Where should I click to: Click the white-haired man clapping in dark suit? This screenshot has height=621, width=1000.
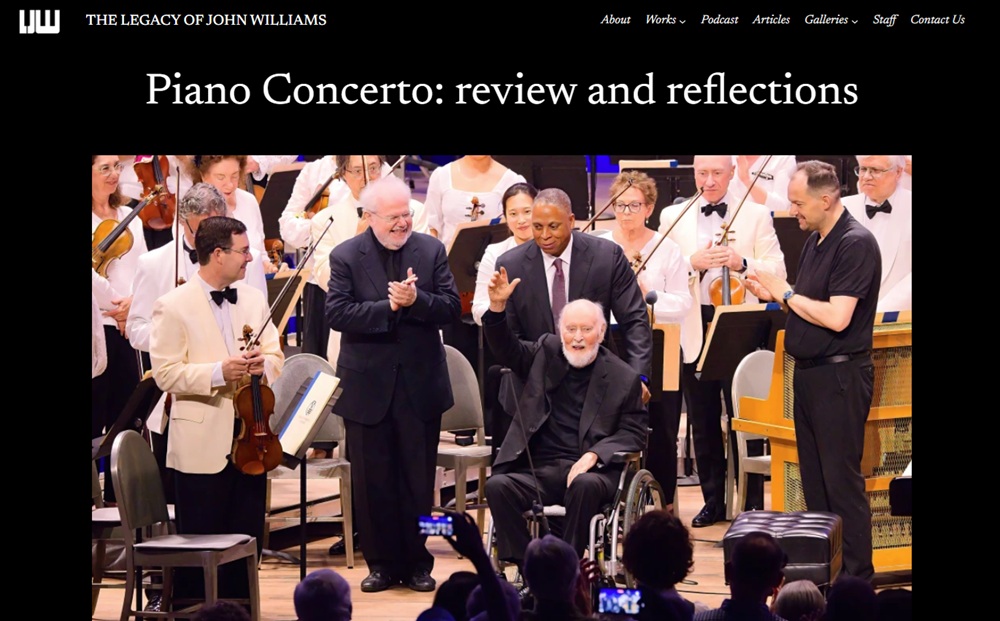392,383
